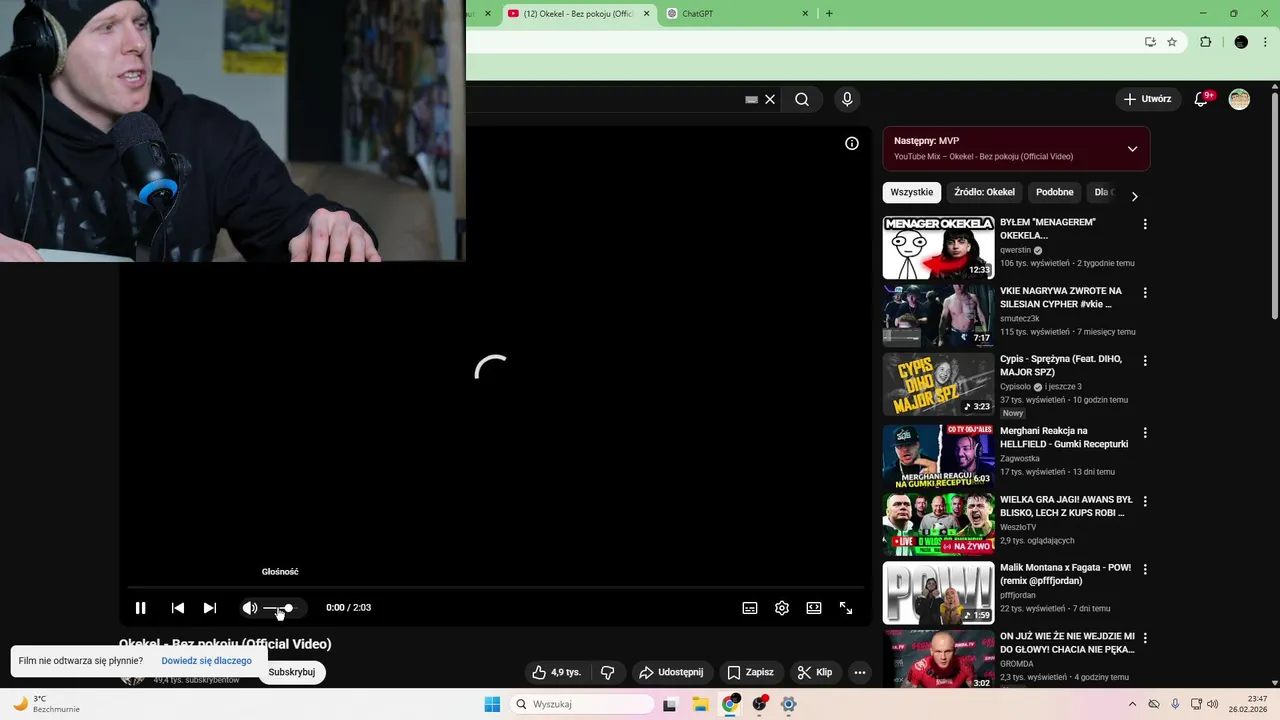Expand the Następny: MVP playlist panel
This screenshot has height=720, width=1280.
click(x=1132, y=149)
